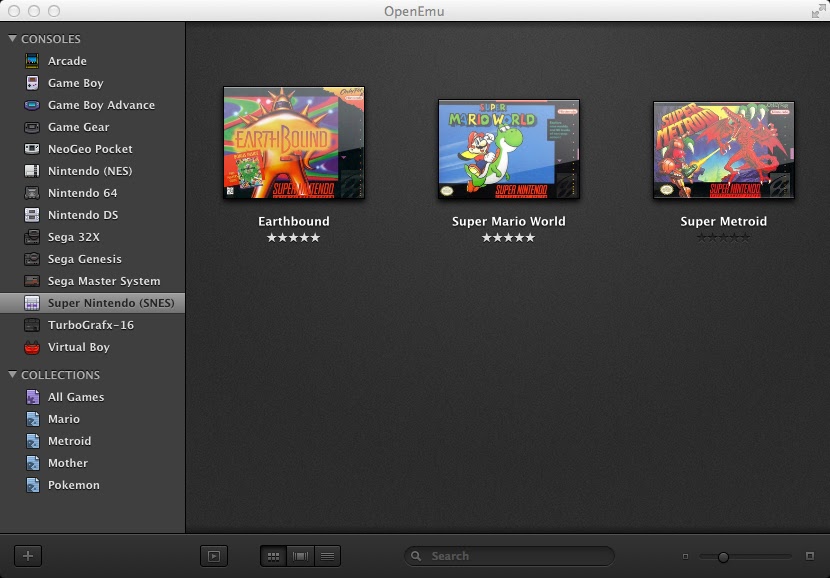830x578 pixels.
Task: Click the Sega 32X console icon
Action: click(x=32, y=237)
